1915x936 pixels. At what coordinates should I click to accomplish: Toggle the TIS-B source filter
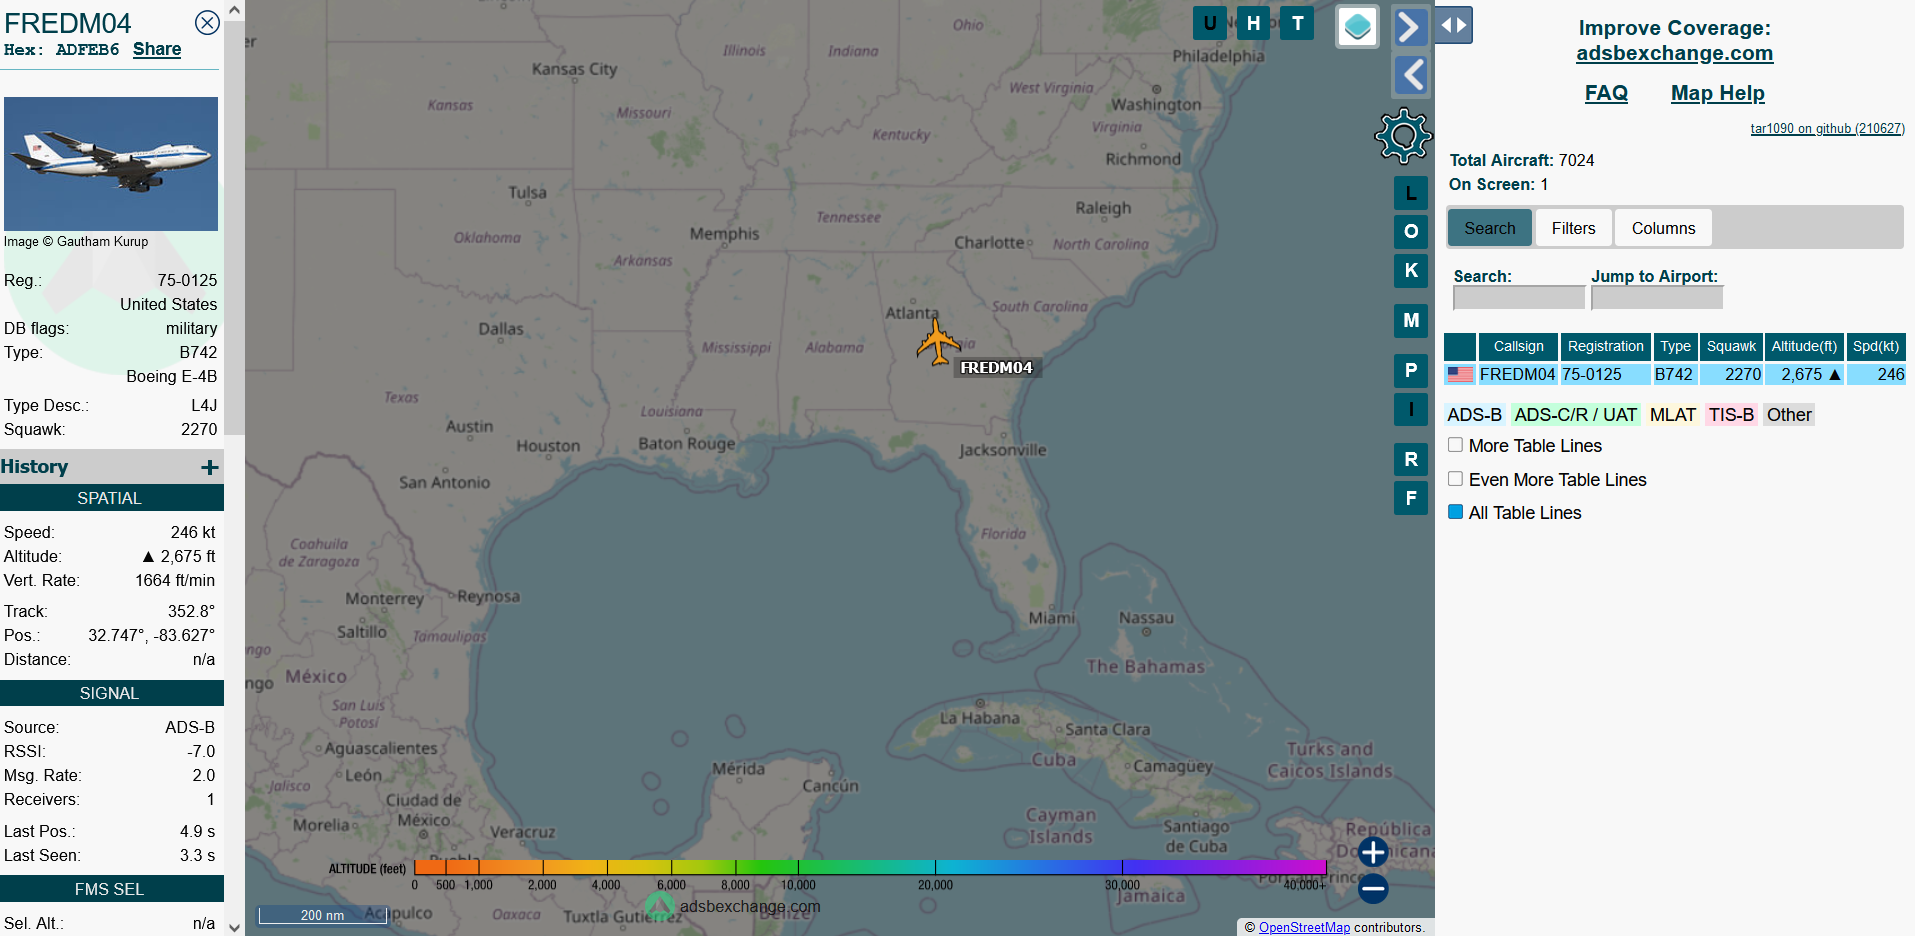1731,415
